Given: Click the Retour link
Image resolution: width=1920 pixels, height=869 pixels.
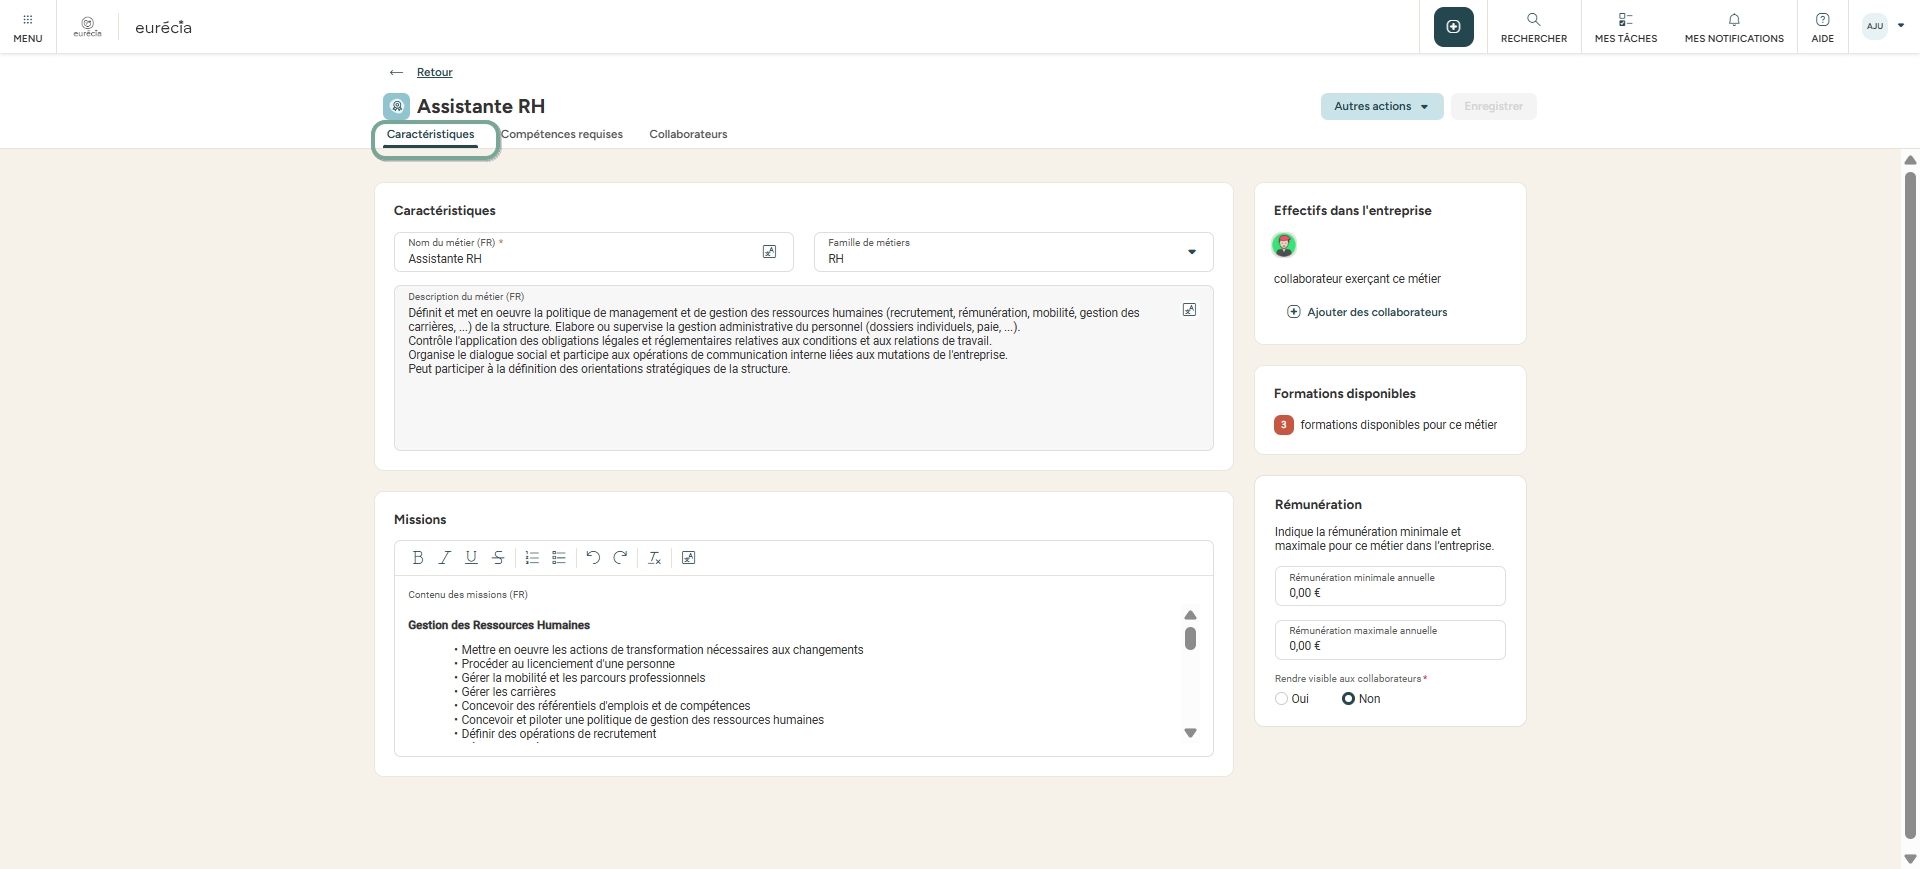Looking at the screenshot, I should pos(434,72).
